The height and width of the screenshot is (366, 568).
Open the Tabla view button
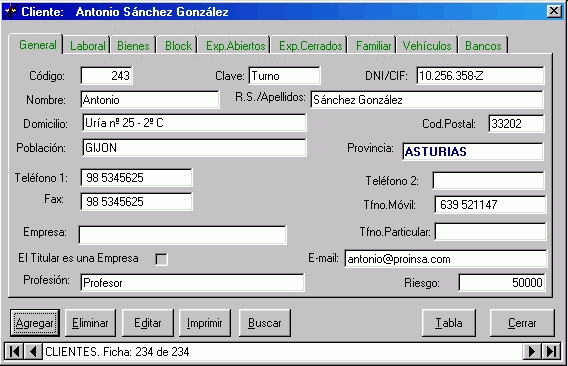(x=449, y=323)
